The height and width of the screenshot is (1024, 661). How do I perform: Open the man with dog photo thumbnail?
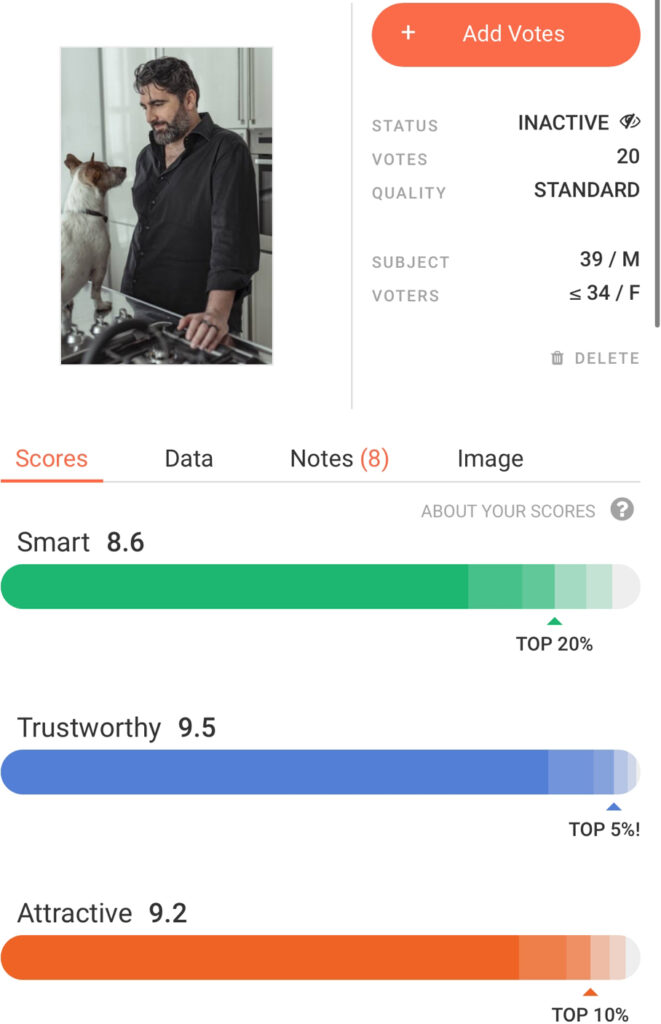click(x=166, y=206)
